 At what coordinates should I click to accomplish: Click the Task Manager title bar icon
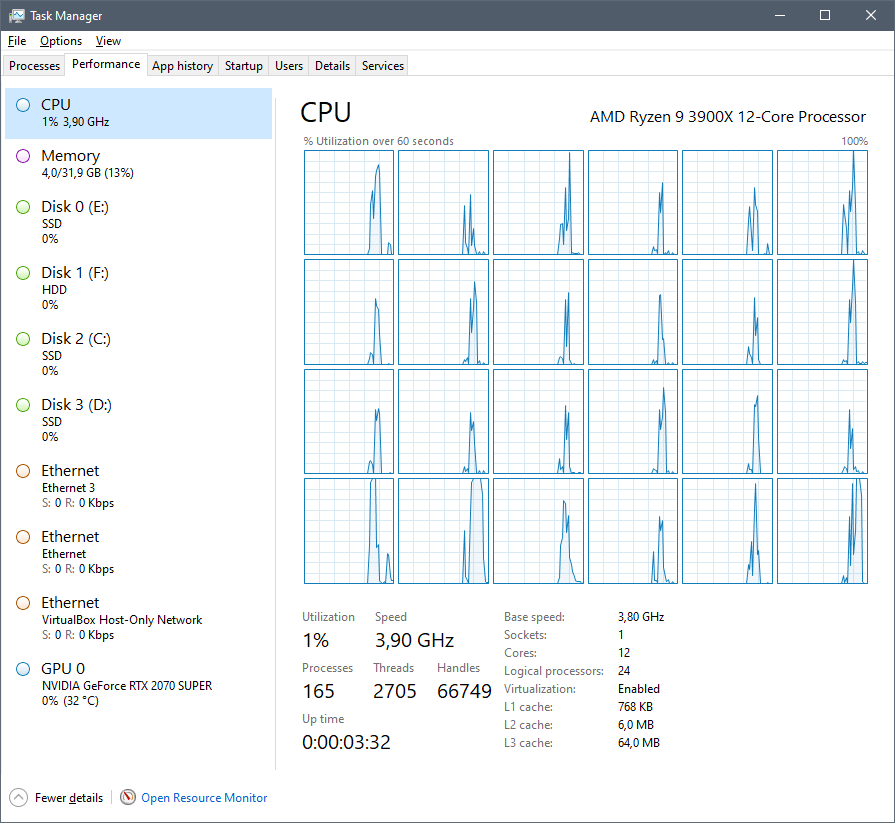click(x=17, y=16)
